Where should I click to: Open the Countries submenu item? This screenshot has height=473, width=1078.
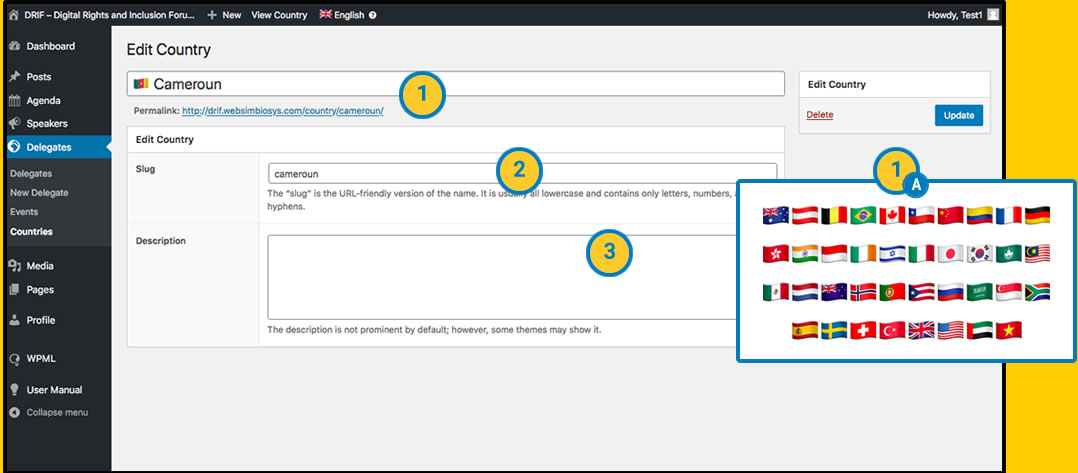(31, 231)
